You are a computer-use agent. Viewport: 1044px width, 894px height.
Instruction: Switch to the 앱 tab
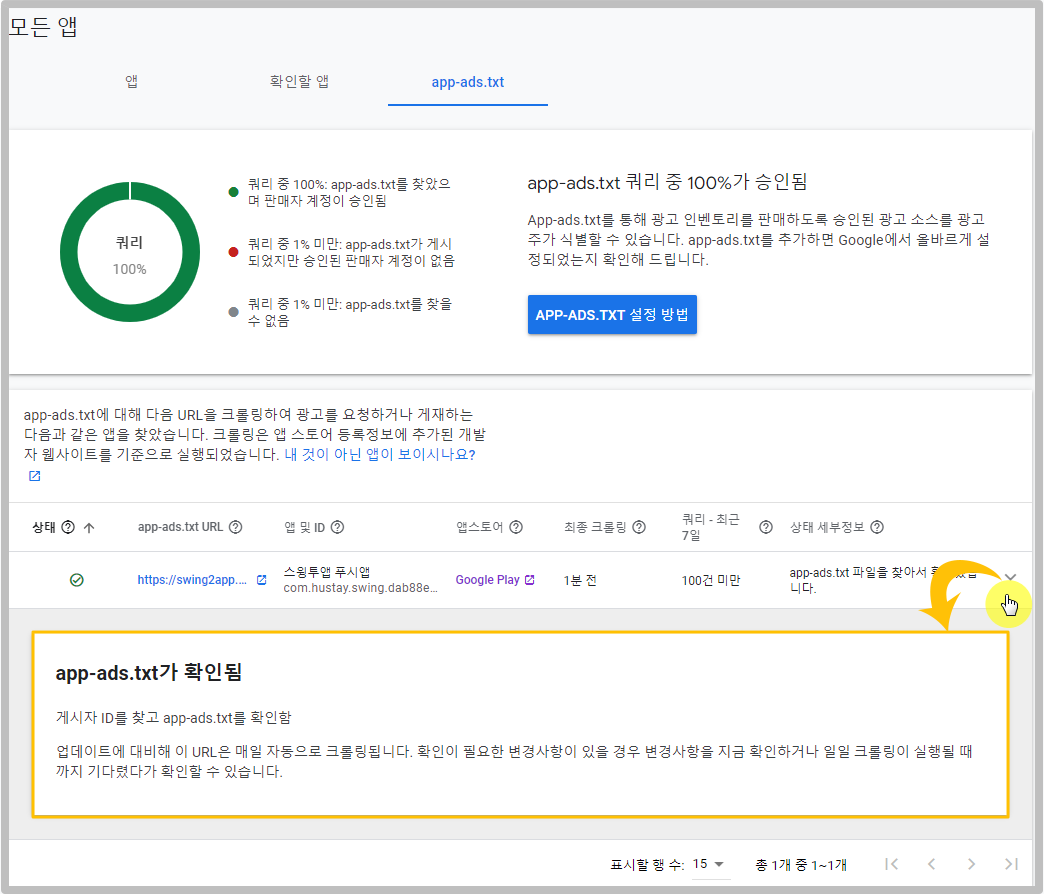pyautogui.click(x=131, y=82)
